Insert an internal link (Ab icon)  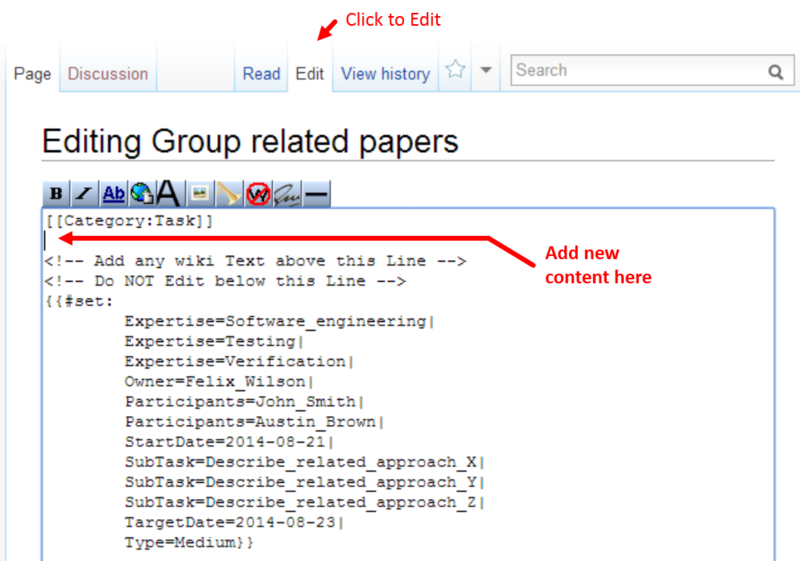click(x=114, y=194)
